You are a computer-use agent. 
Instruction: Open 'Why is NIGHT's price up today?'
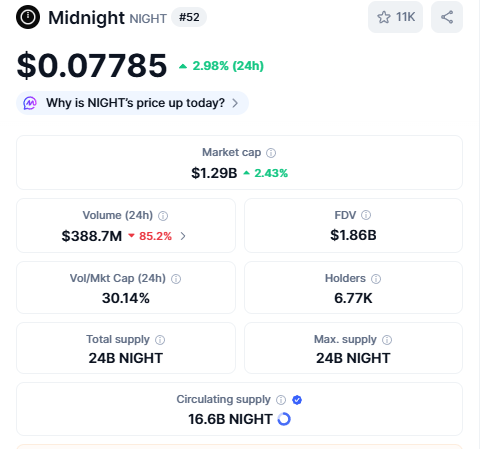tap(132, 103)
